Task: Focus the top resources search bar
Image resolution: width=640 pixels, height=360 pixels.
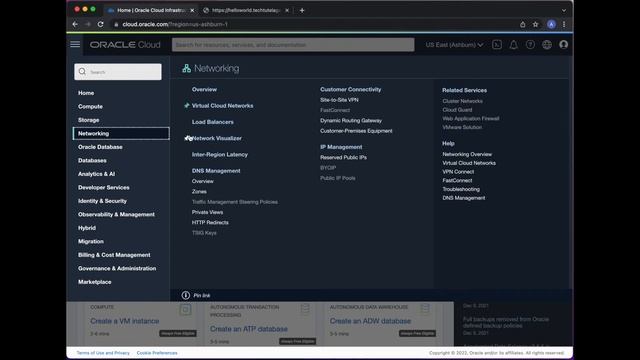Action: [293, 44]
